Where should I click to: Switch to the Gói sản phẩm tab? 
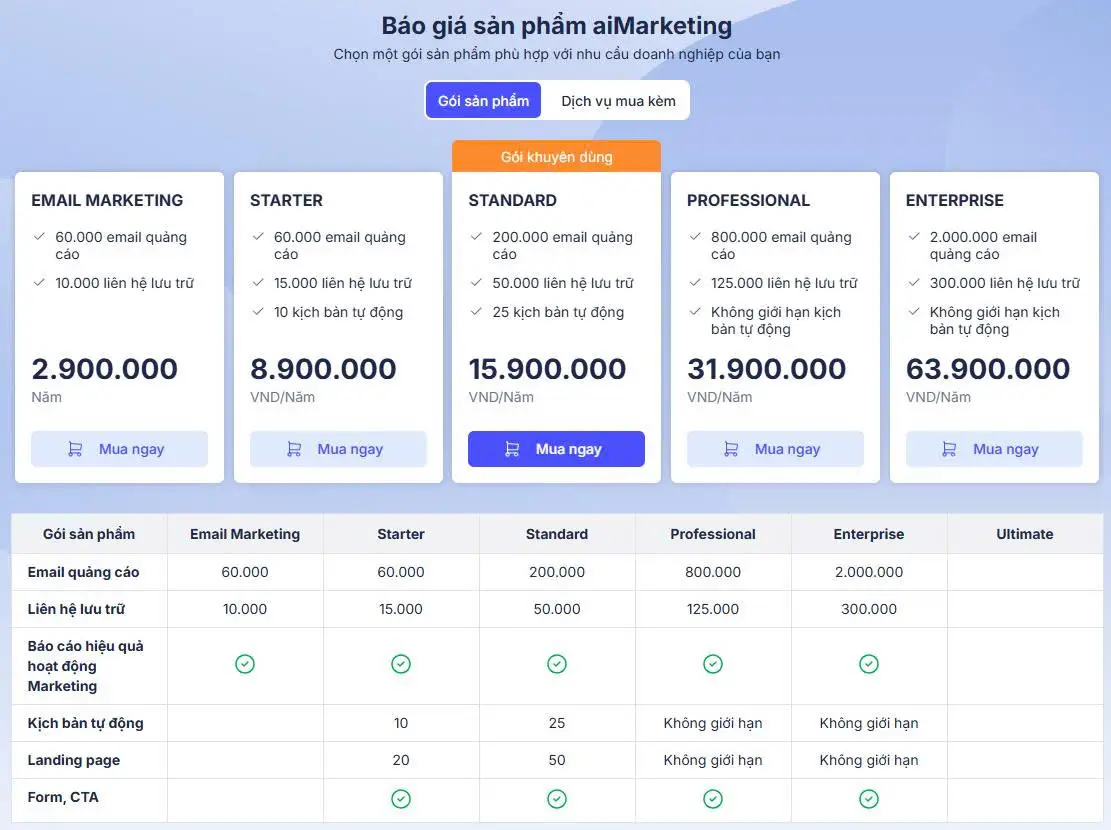tap(483, 101)
